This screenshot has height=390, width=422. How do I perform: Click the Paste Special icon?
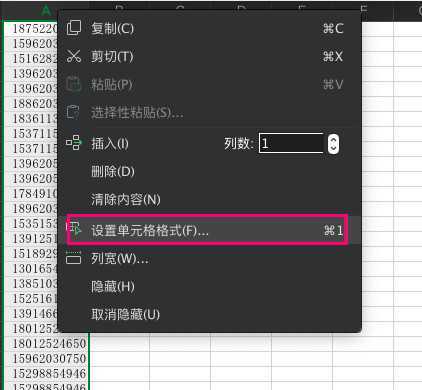click(x=74, y=112)
